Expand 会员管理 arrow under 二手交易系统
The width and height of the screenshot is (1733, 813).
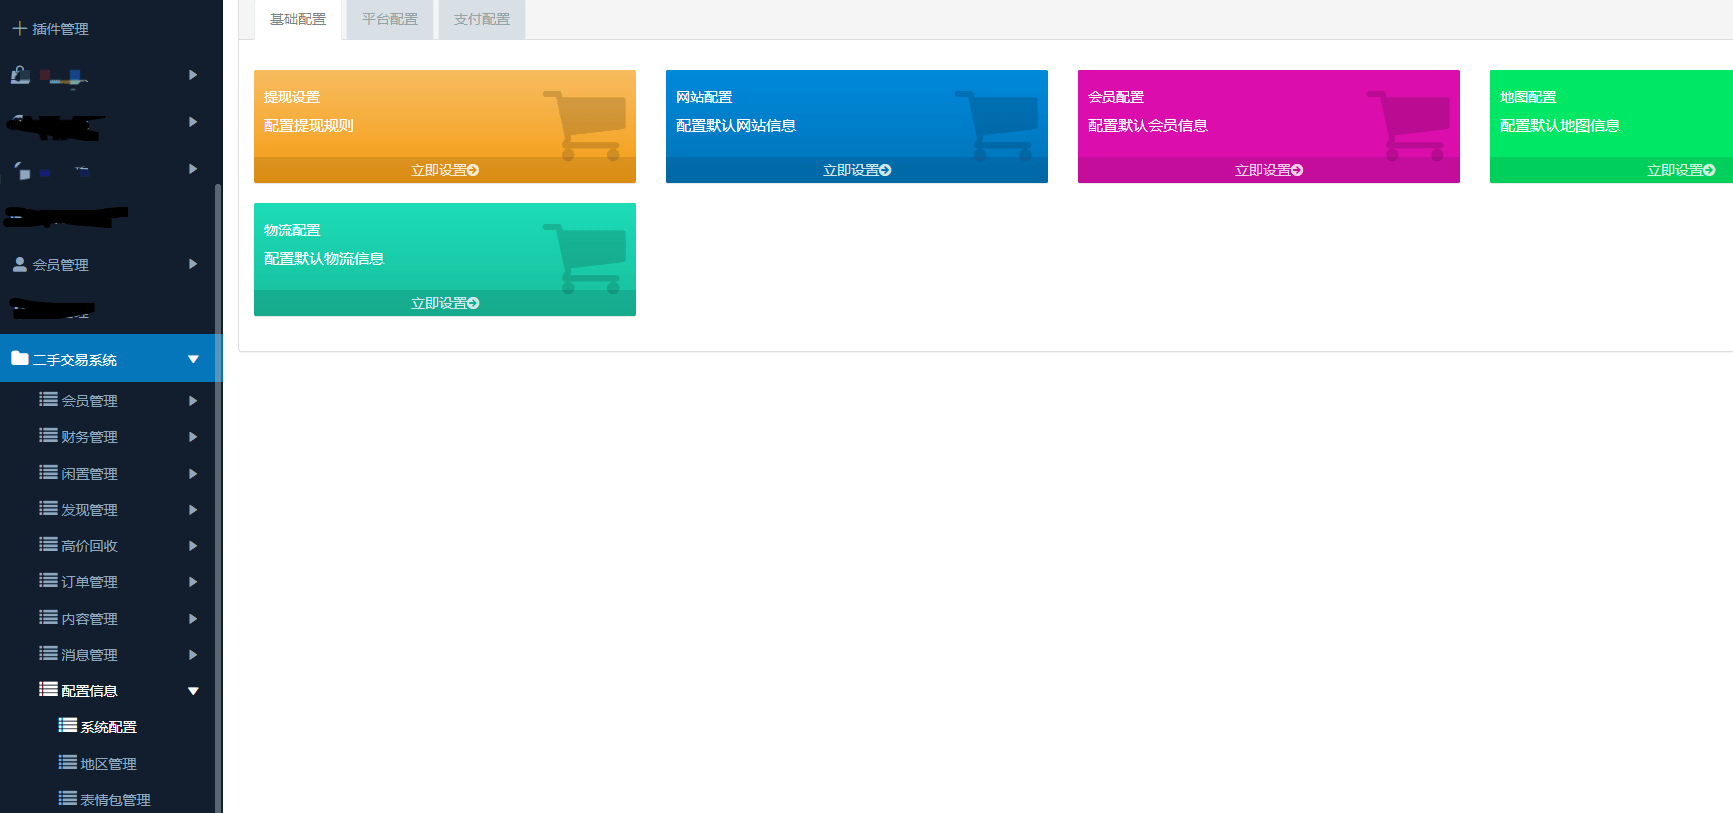click(x=193, y=401)
